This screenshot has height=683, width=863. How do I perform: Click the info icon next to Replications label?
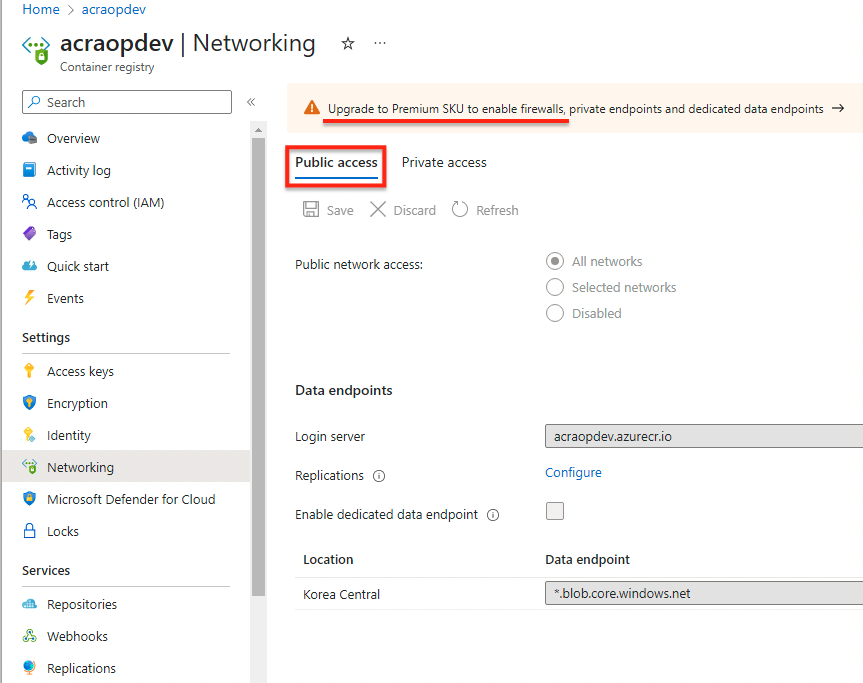(379, 476)
